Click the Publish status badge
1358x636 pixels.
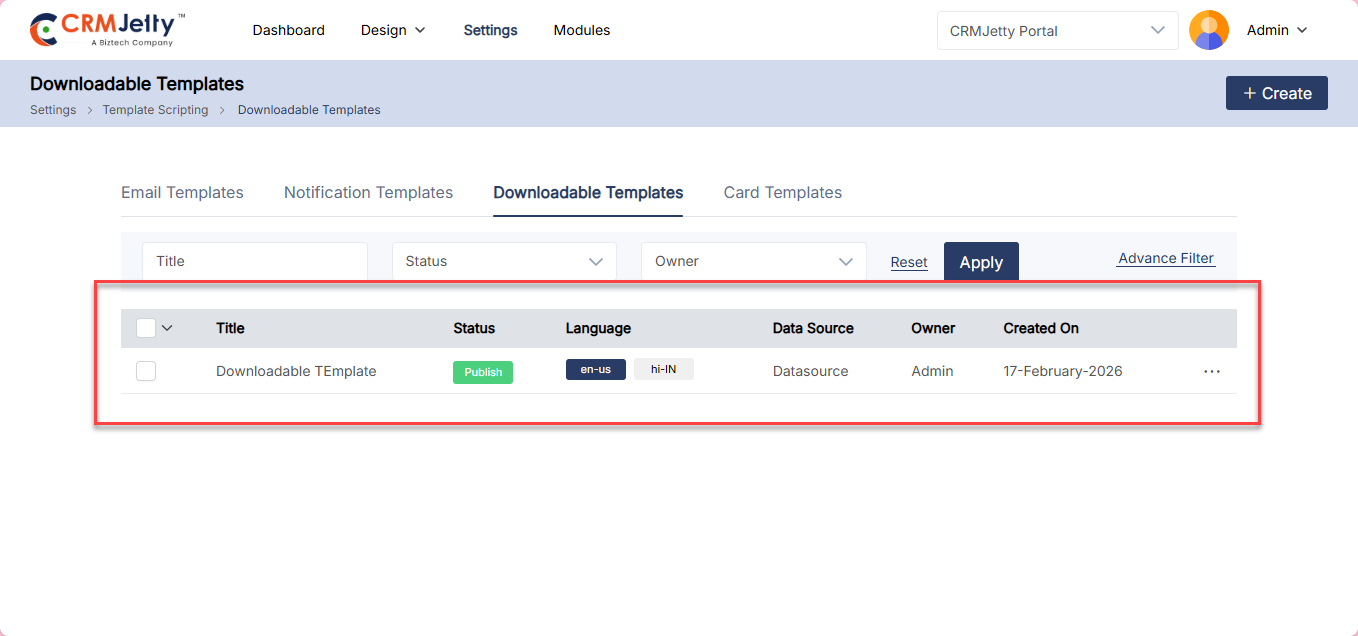tap(483, 372)
